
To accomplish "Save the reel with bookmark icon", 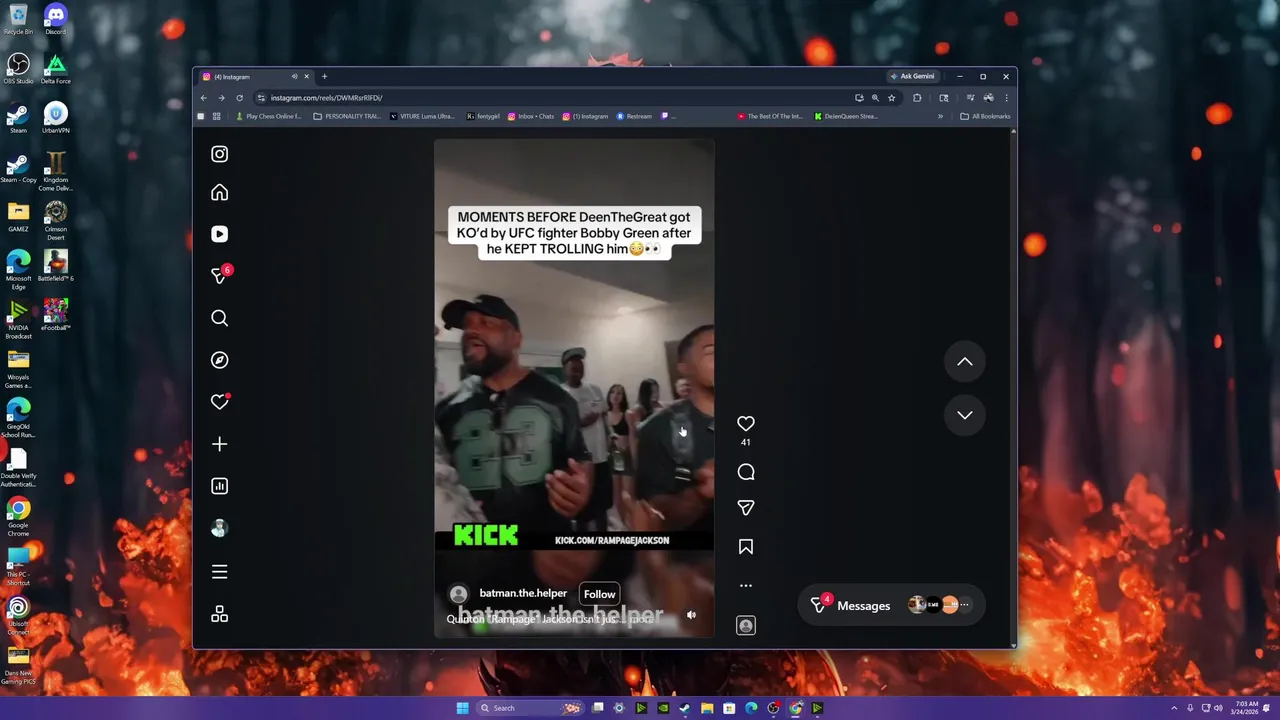I will click(746, 547).
